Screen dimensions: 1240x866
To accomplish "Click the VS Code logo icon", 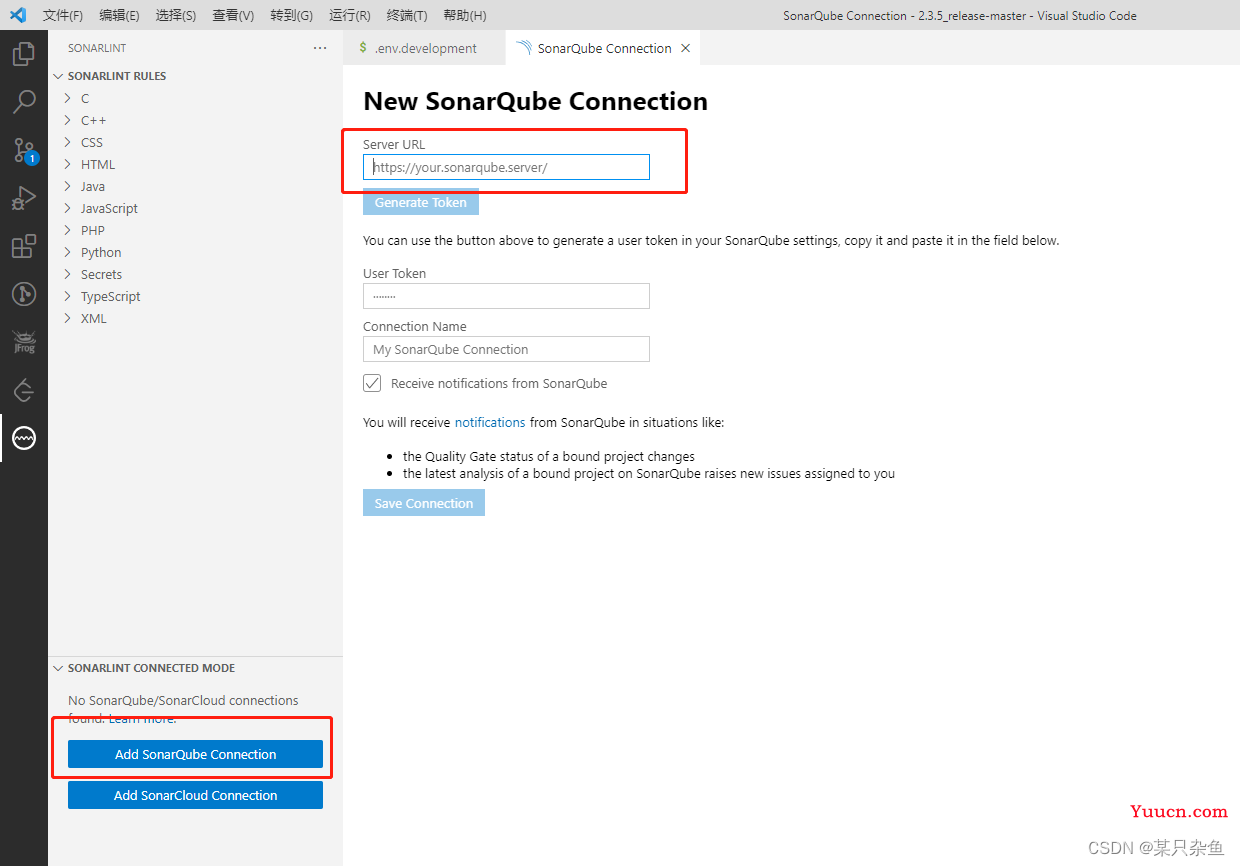I will [18, 15].
